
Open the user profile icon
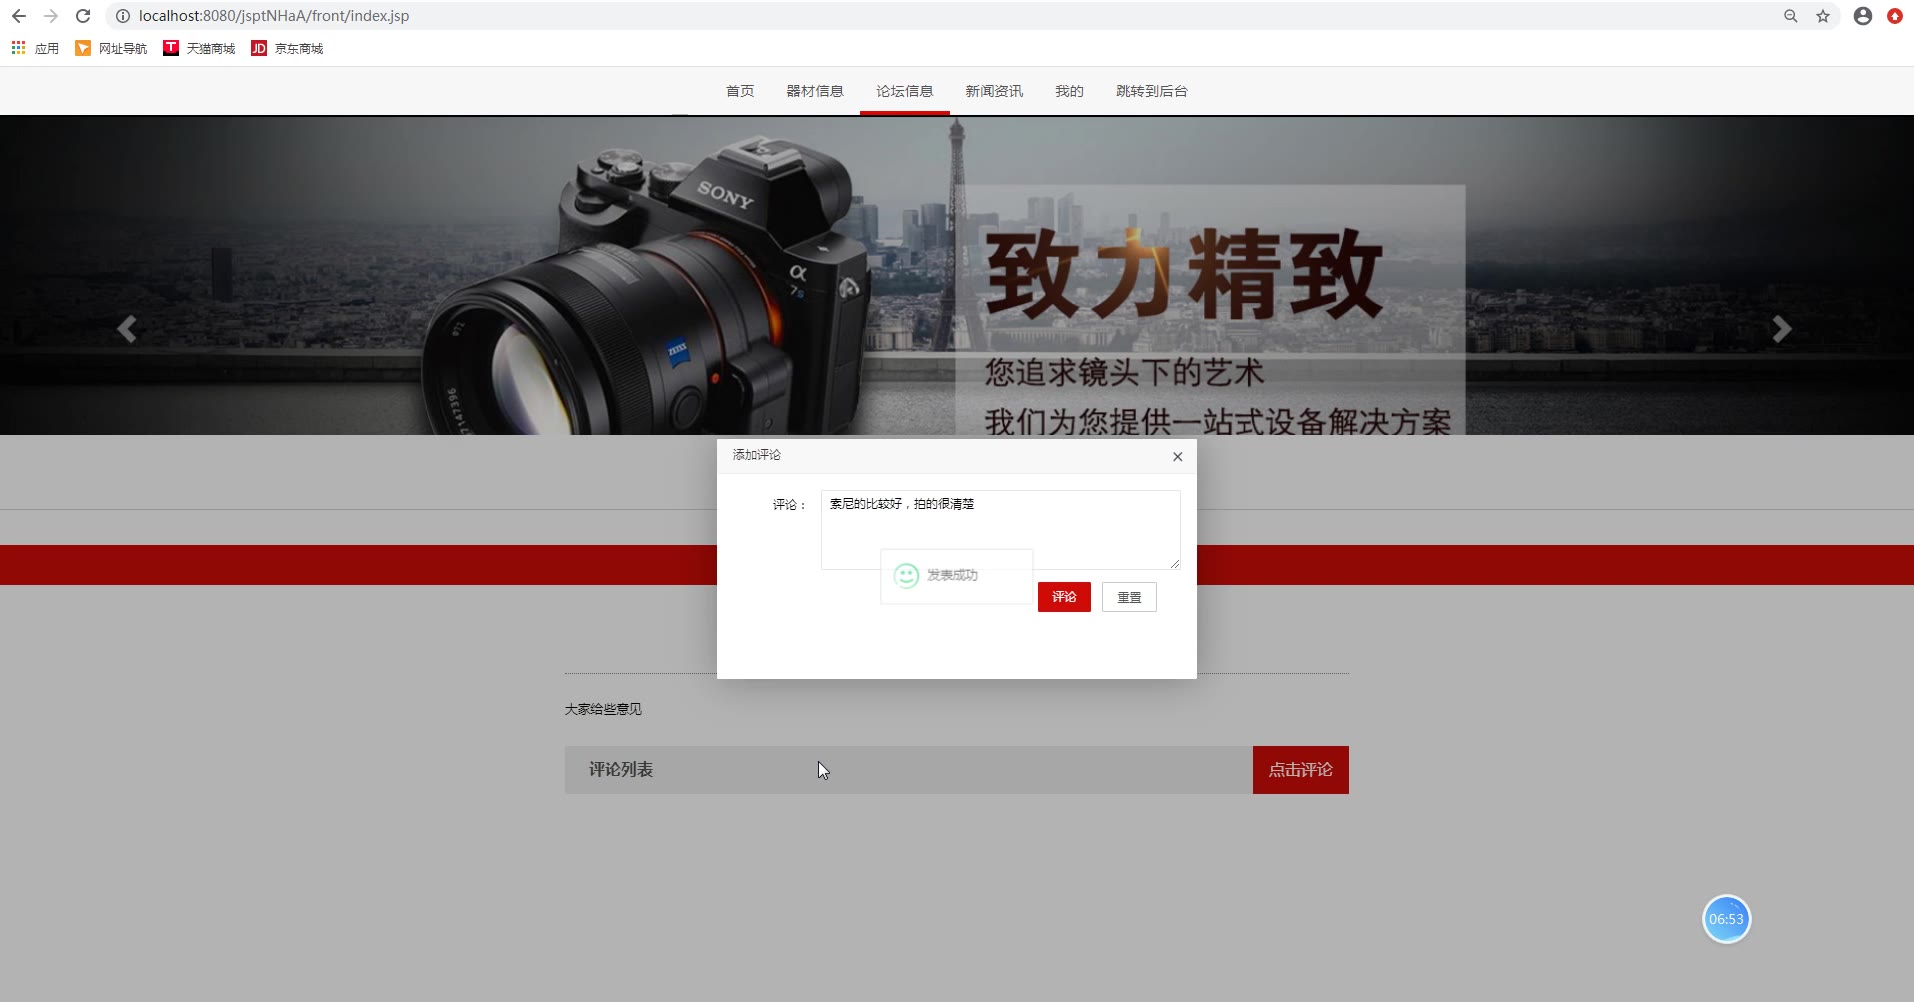(x=1863, y=16)
